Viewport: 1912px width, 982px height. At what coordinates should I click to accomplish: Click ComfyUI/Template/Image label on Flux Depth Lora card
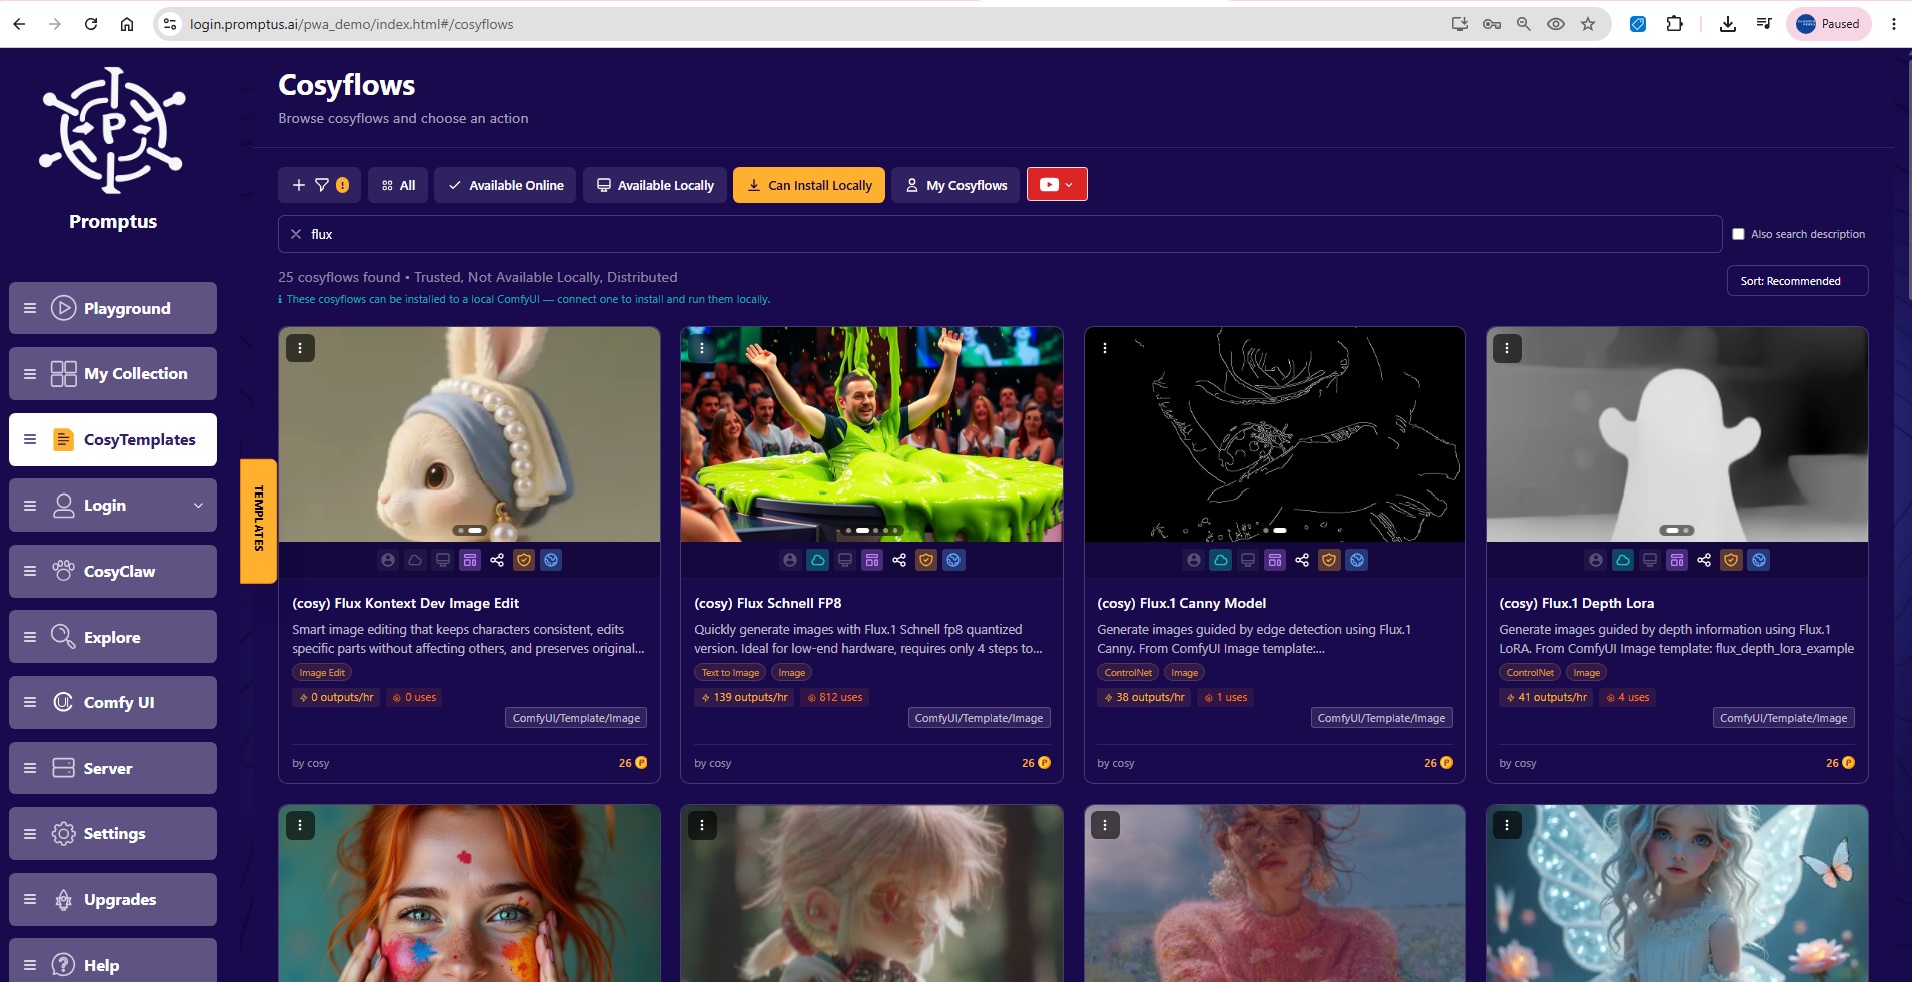click(x=1784, y=718)
